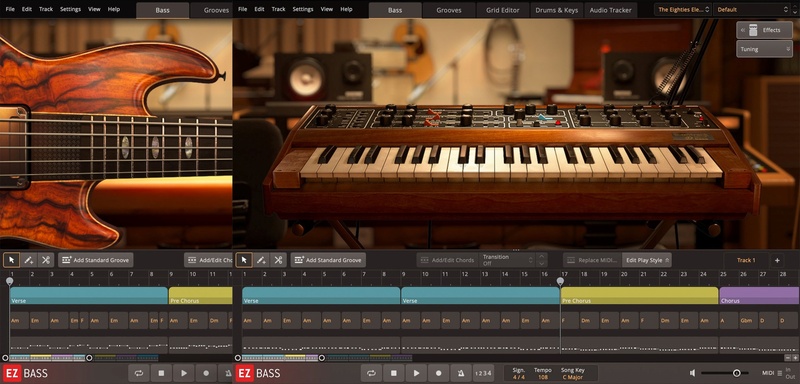Expand the Edit Play Style panel
This screenshot has width=800, height=384.
coord(647,260)
